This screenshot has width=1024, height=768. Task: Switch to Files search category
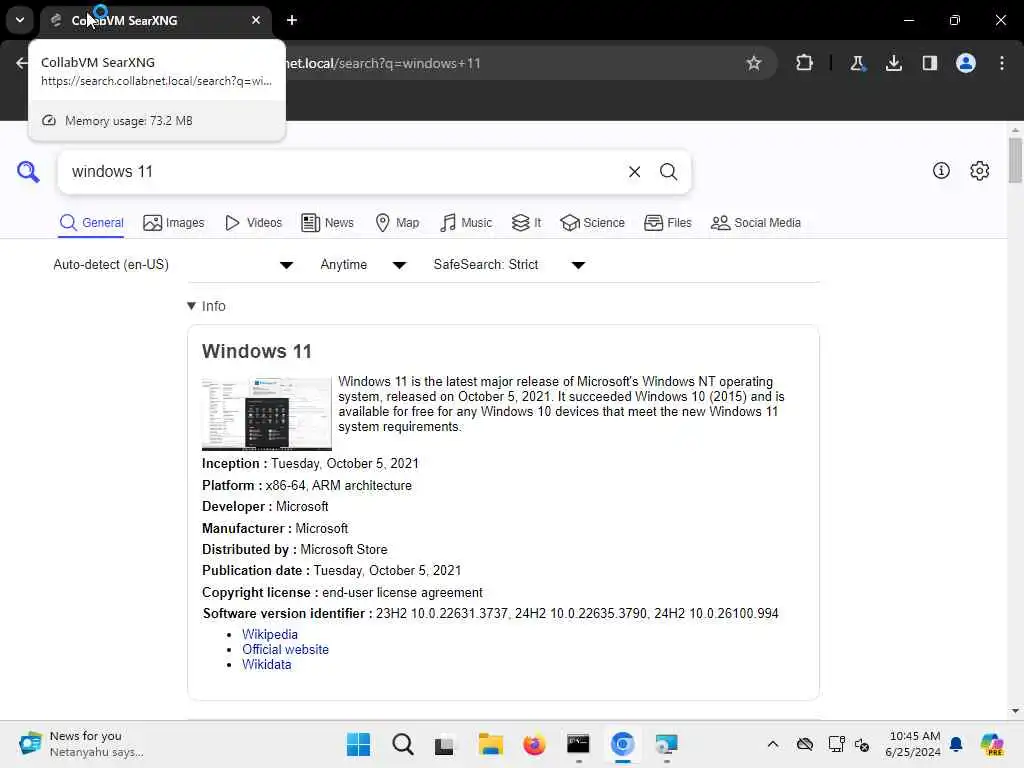pos(667,223)
